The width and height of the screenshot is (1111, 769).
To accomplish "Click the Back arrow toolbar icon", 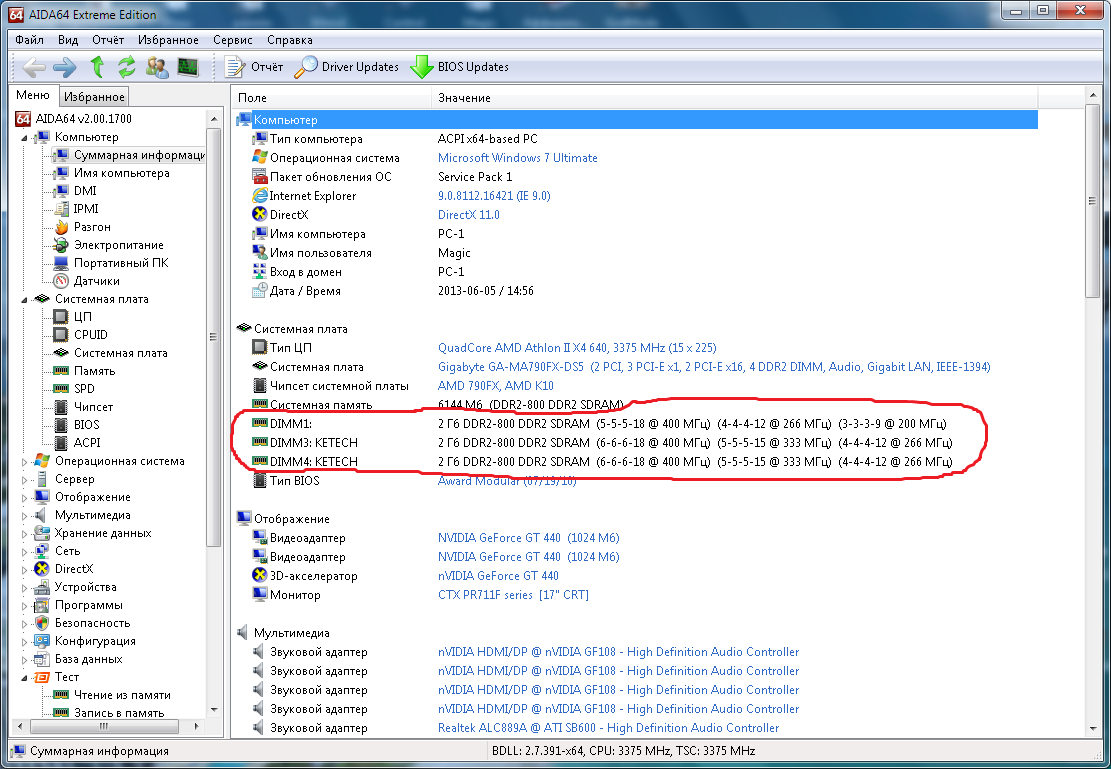I will tap(34, 67).
